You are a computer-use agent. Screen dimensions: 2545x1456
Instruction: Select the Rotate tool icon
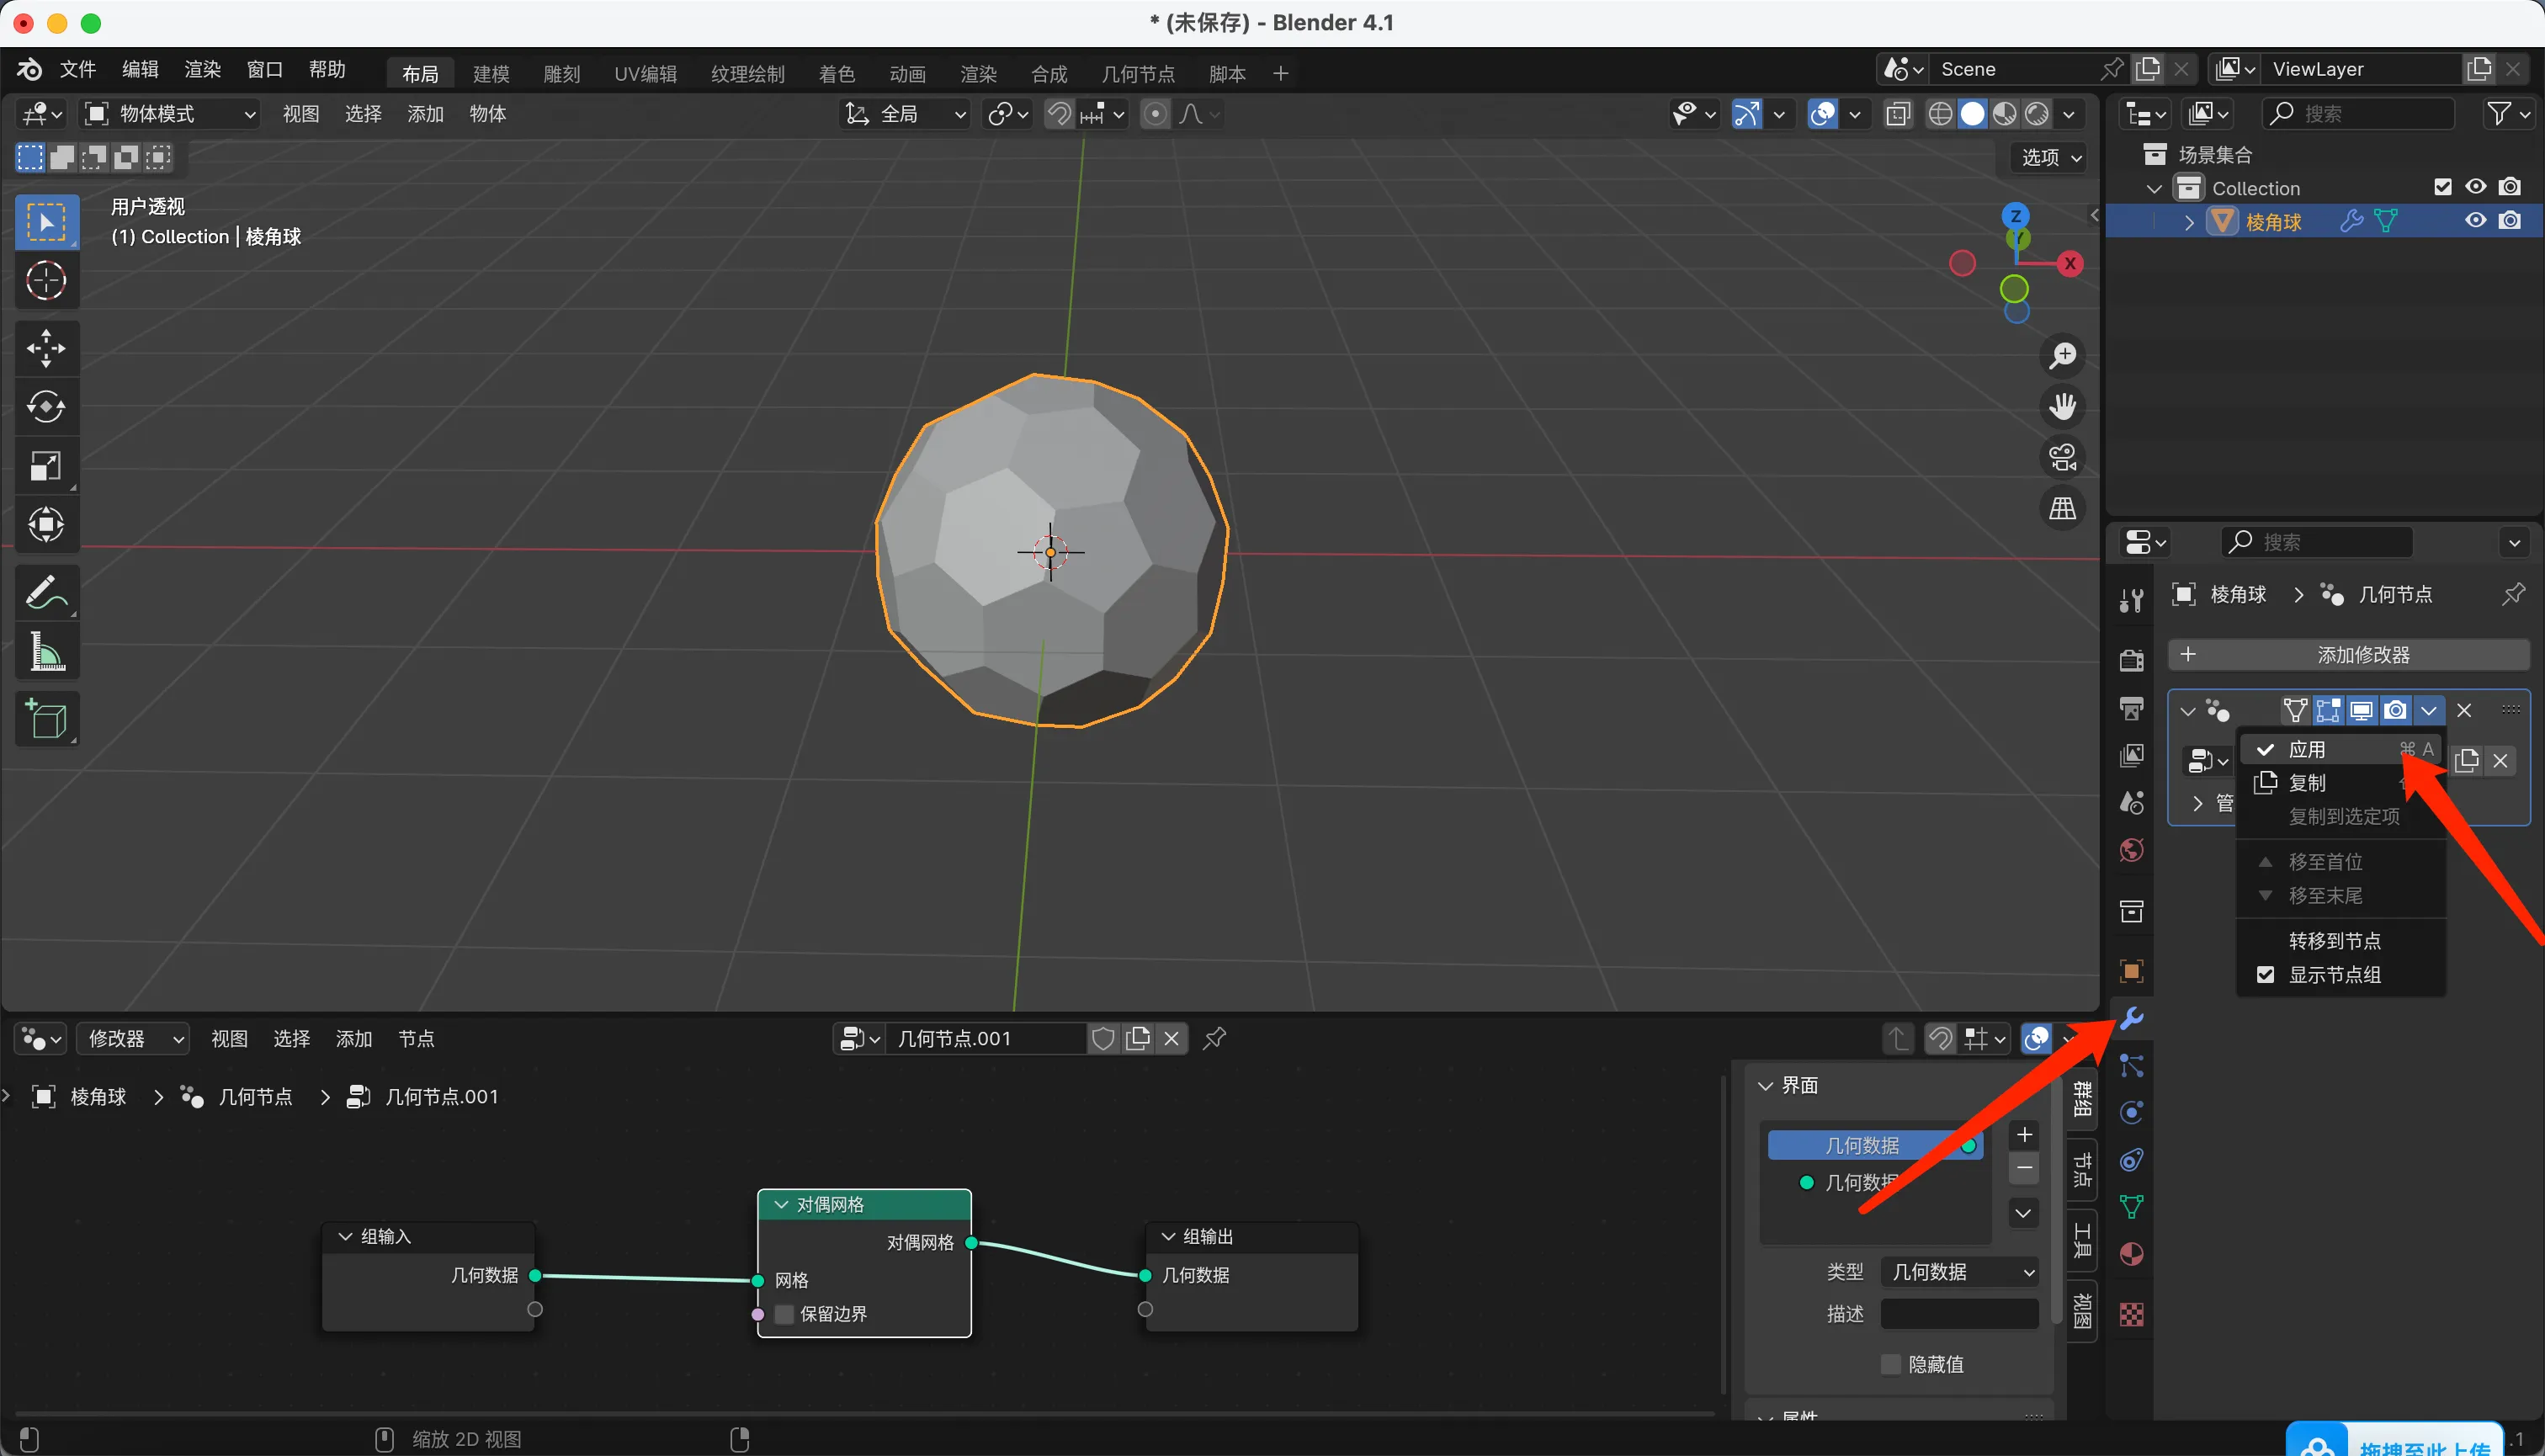coord(46,407)
